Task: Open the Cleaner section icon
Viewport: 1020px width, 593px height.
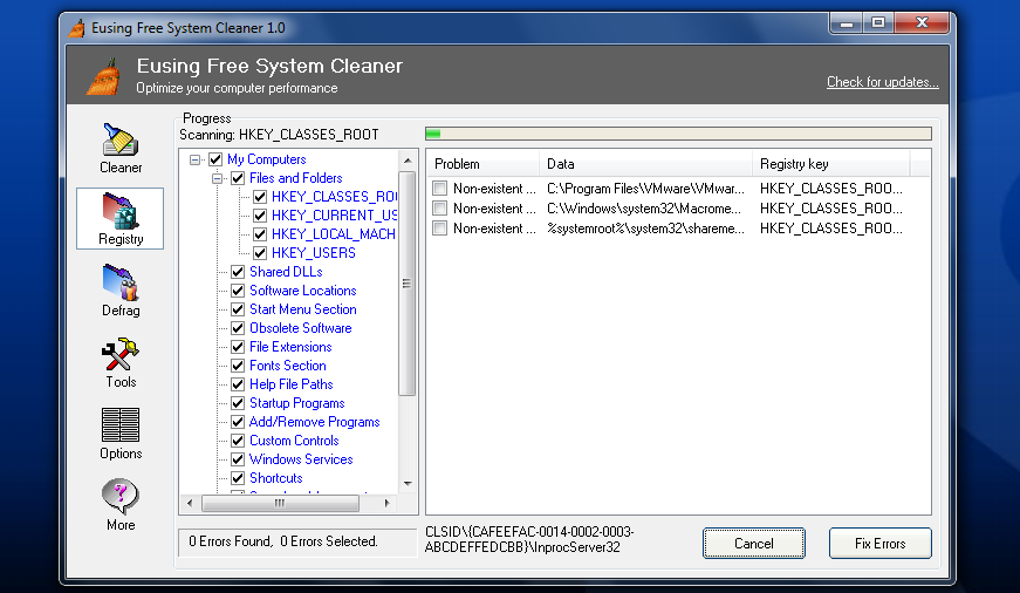Action: click(120, 139)
